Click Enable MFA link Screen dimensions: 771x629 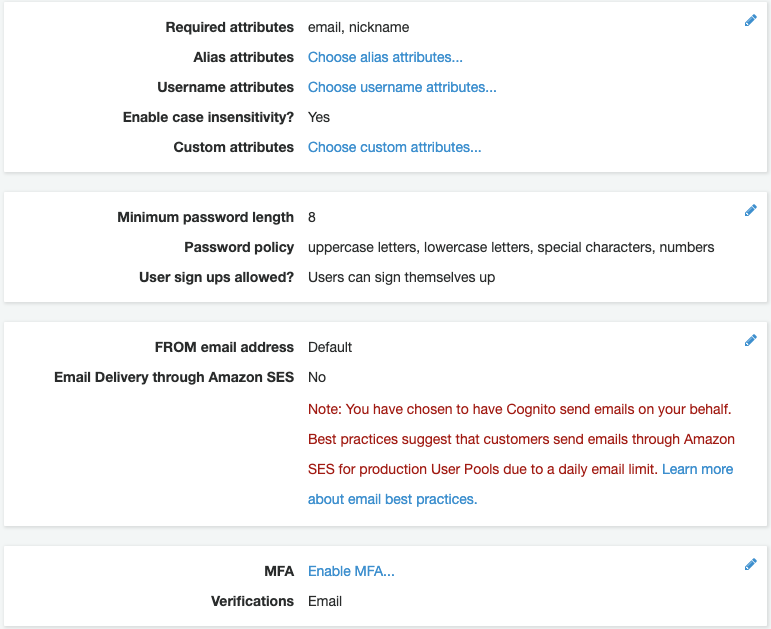351,571
